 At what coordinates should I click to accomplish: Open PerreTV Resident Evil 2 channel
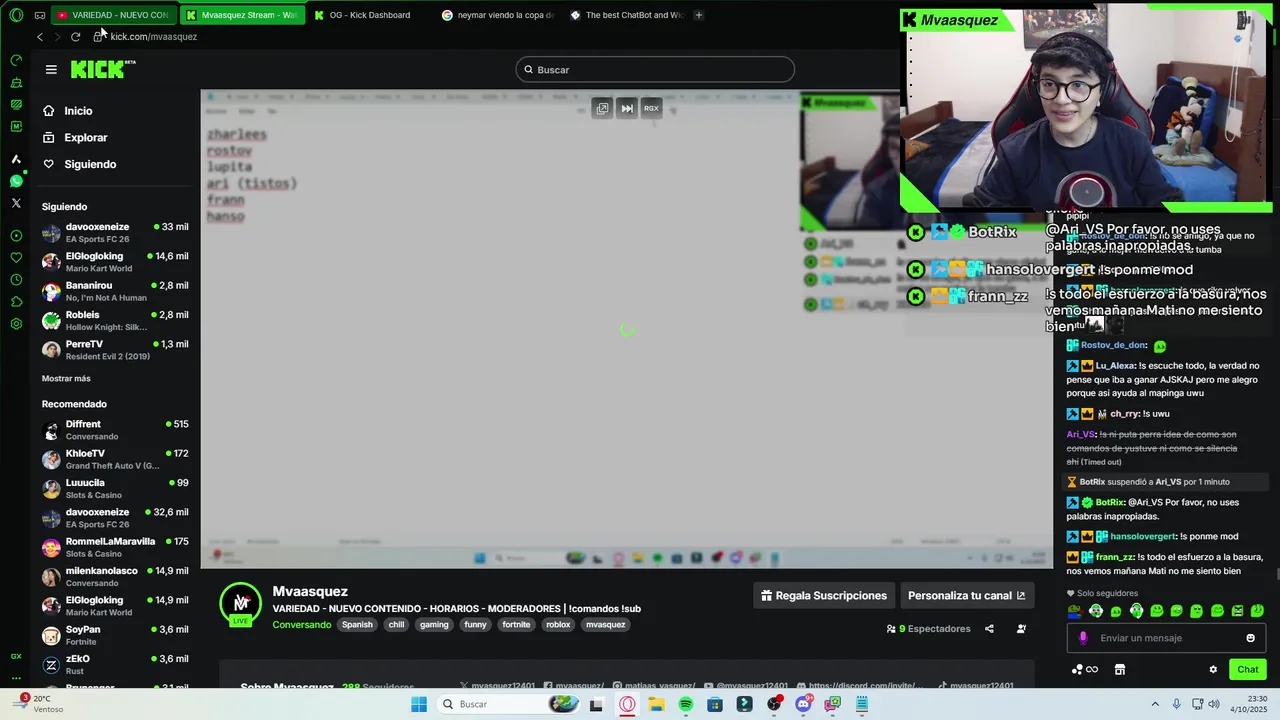[x=115, y=350]
